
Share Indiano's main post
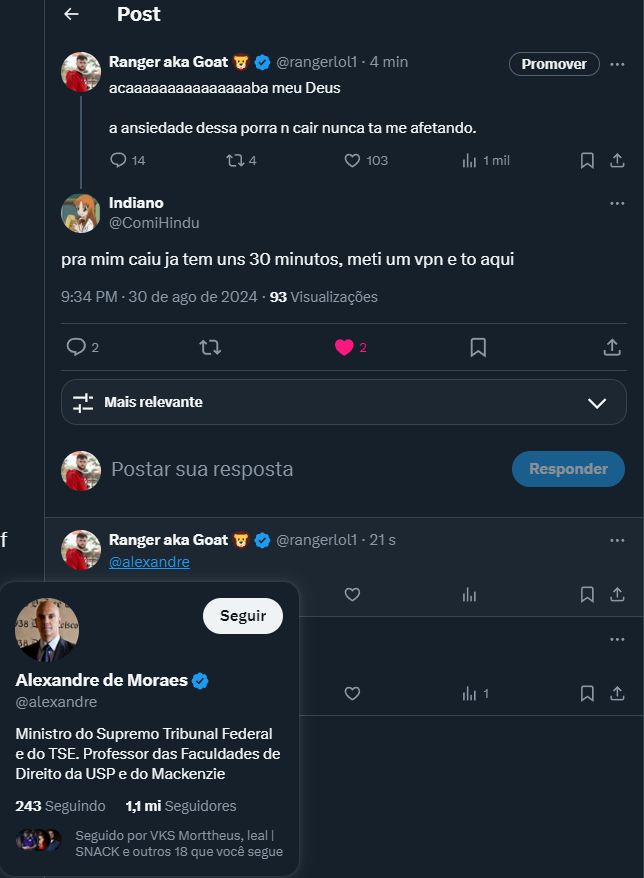612,347
